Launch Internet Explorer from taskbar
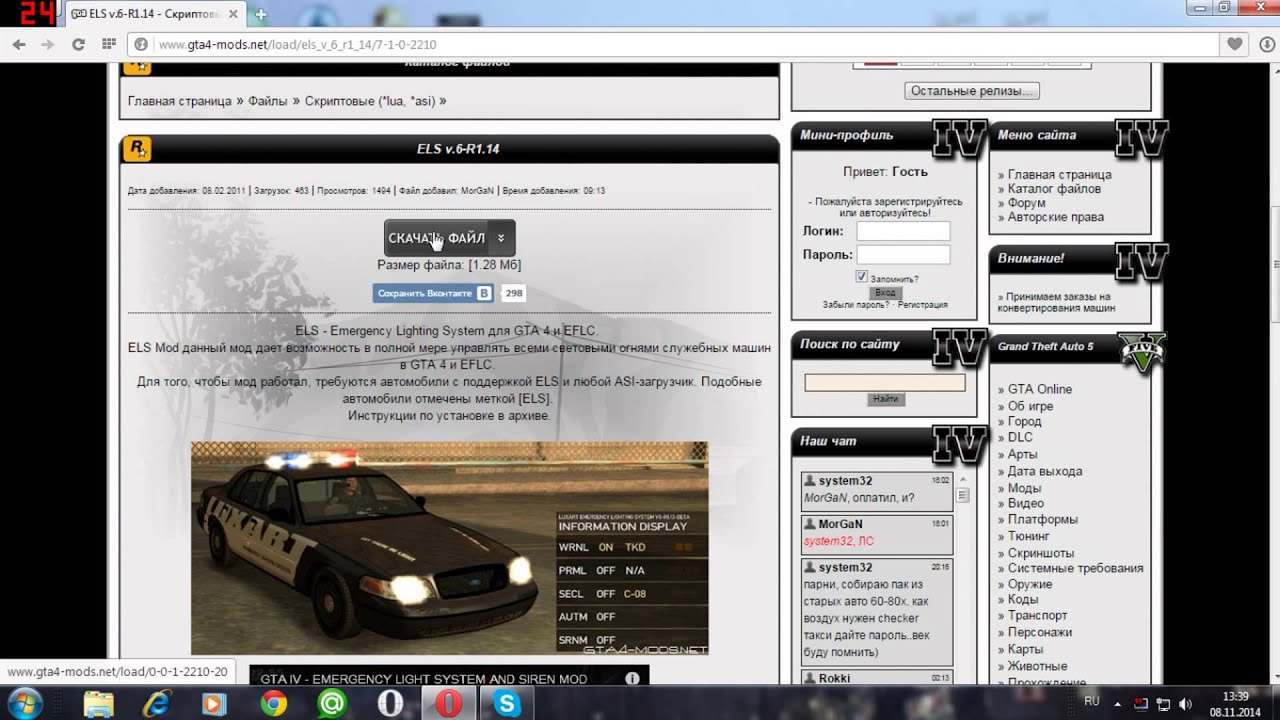The image size is (1280, 720). (x=156, y=704)
